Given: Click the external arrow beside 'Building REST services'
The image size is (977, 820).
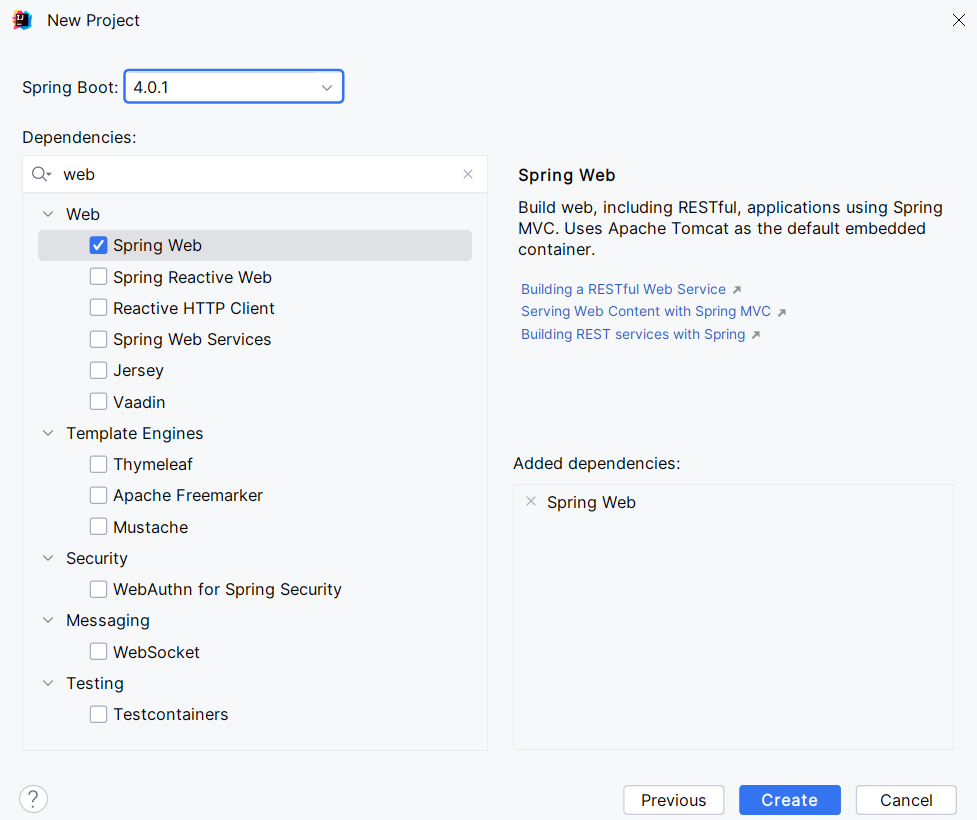Looking at the screenshot, I should (x=755, y=335).
